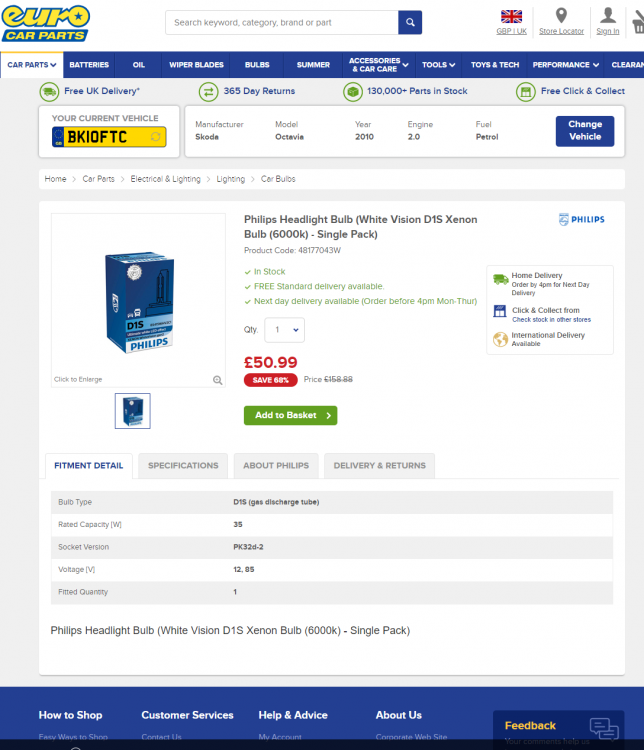
Task: Click the search magnifier button
Action: pyautogui.click(x=410, y=22)
